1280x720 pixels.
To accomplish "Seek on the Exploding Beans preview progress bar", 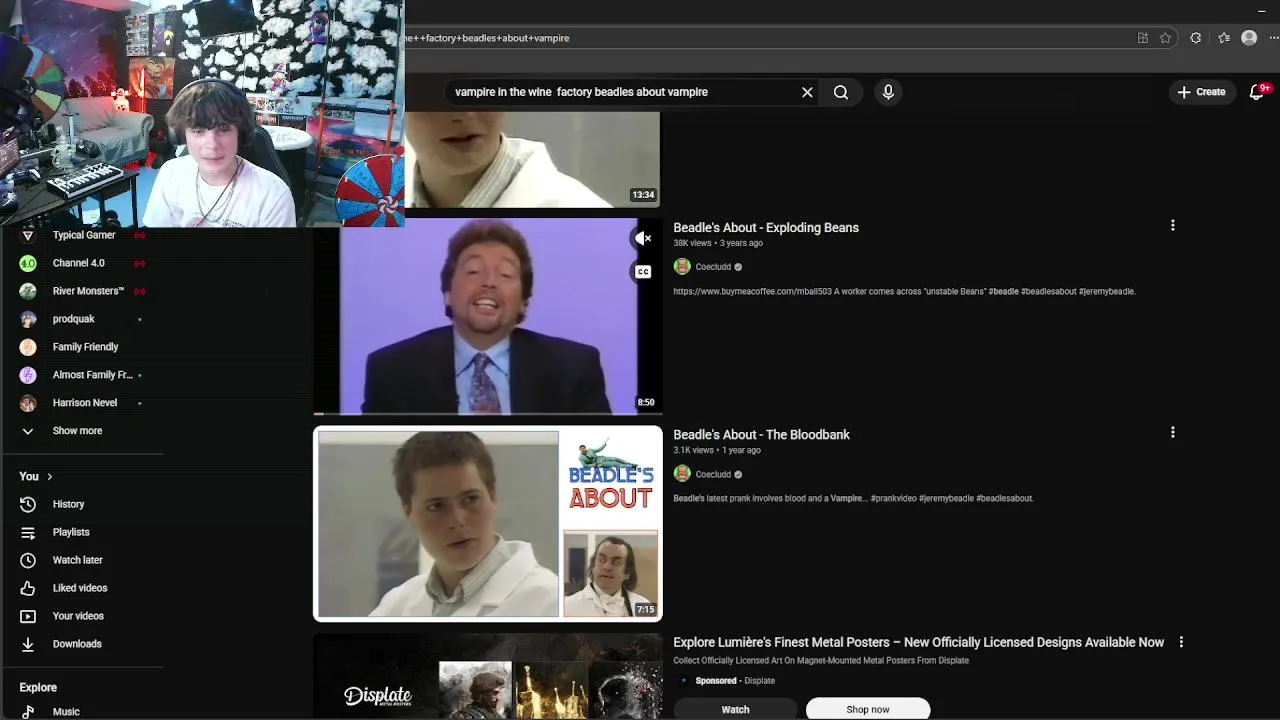I will click(x=488, y=412).
